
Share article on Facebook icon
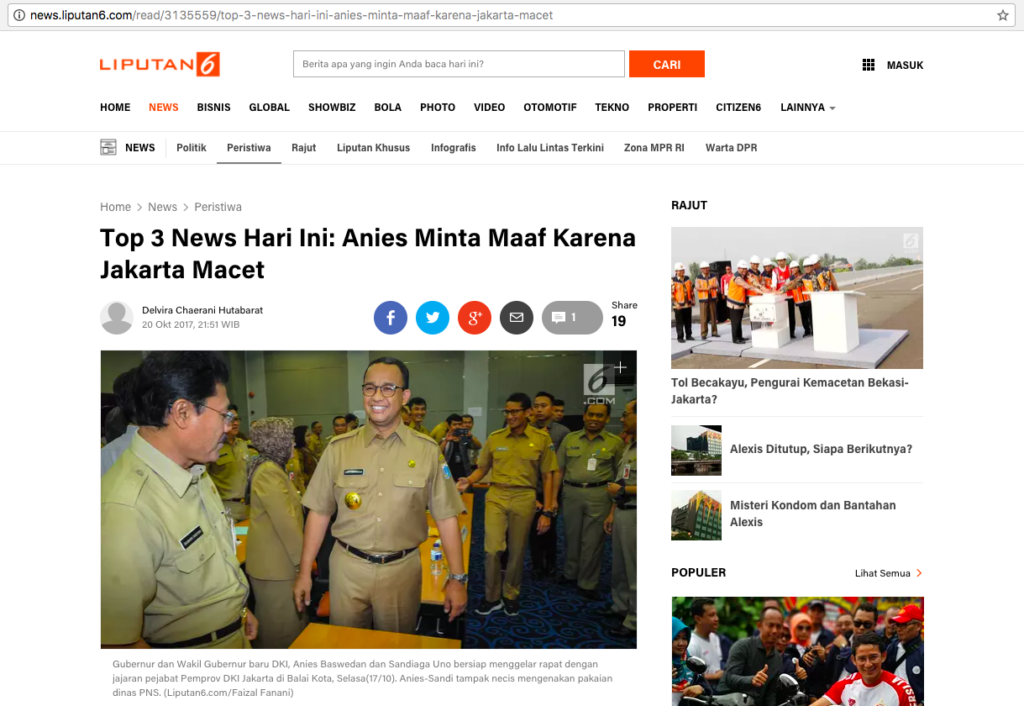tap(390, 318)
